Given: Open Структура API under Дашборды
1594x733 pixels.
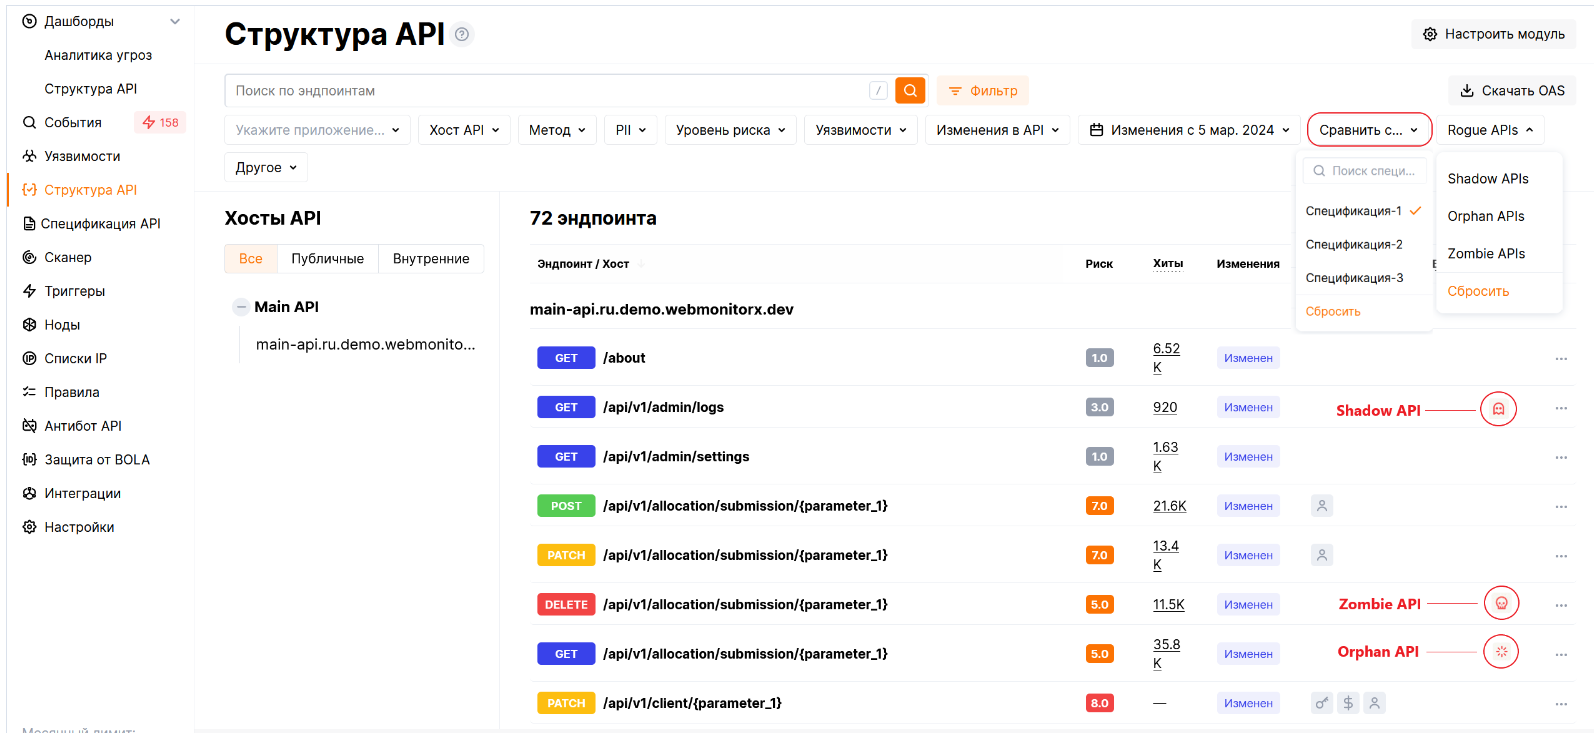Looking at the screenshot, I should tap(91, 89).
